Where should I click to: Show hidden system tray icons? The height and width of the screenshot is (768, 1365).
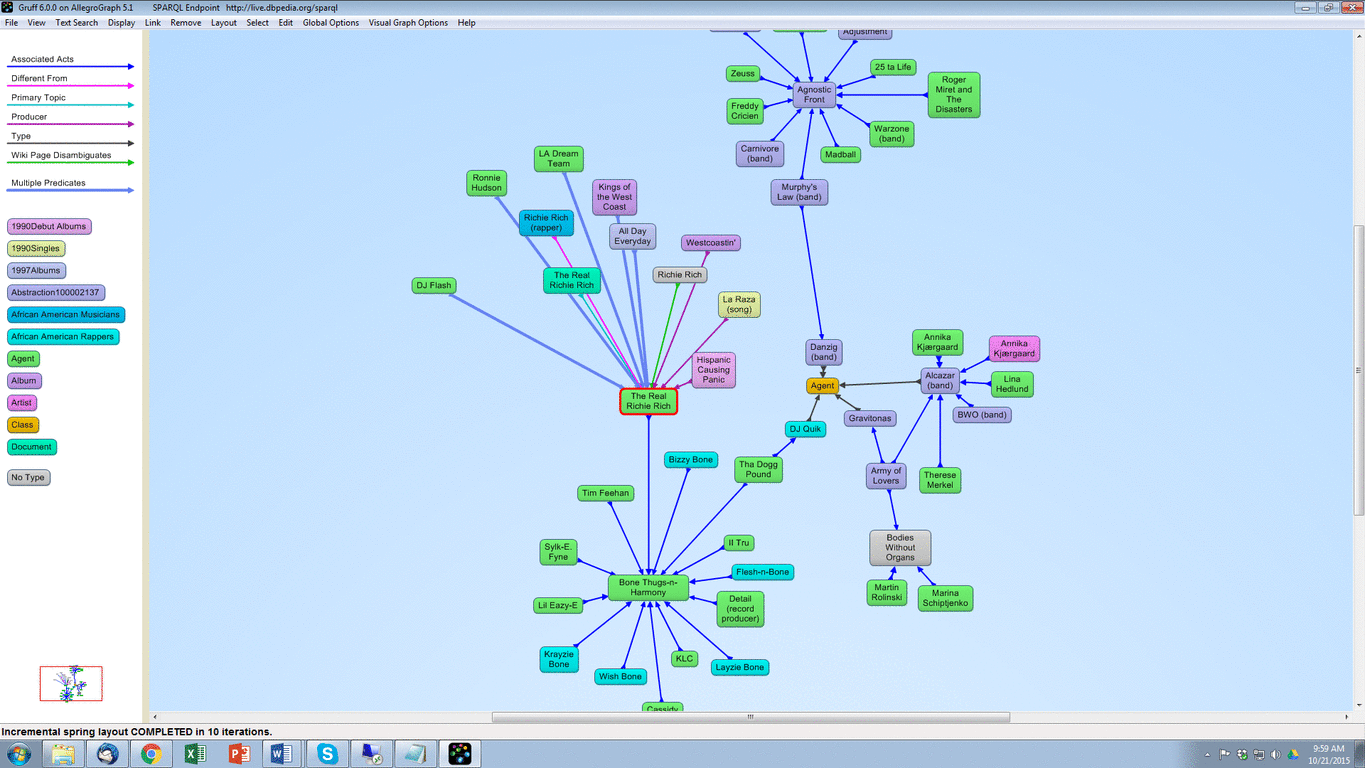1209,754
